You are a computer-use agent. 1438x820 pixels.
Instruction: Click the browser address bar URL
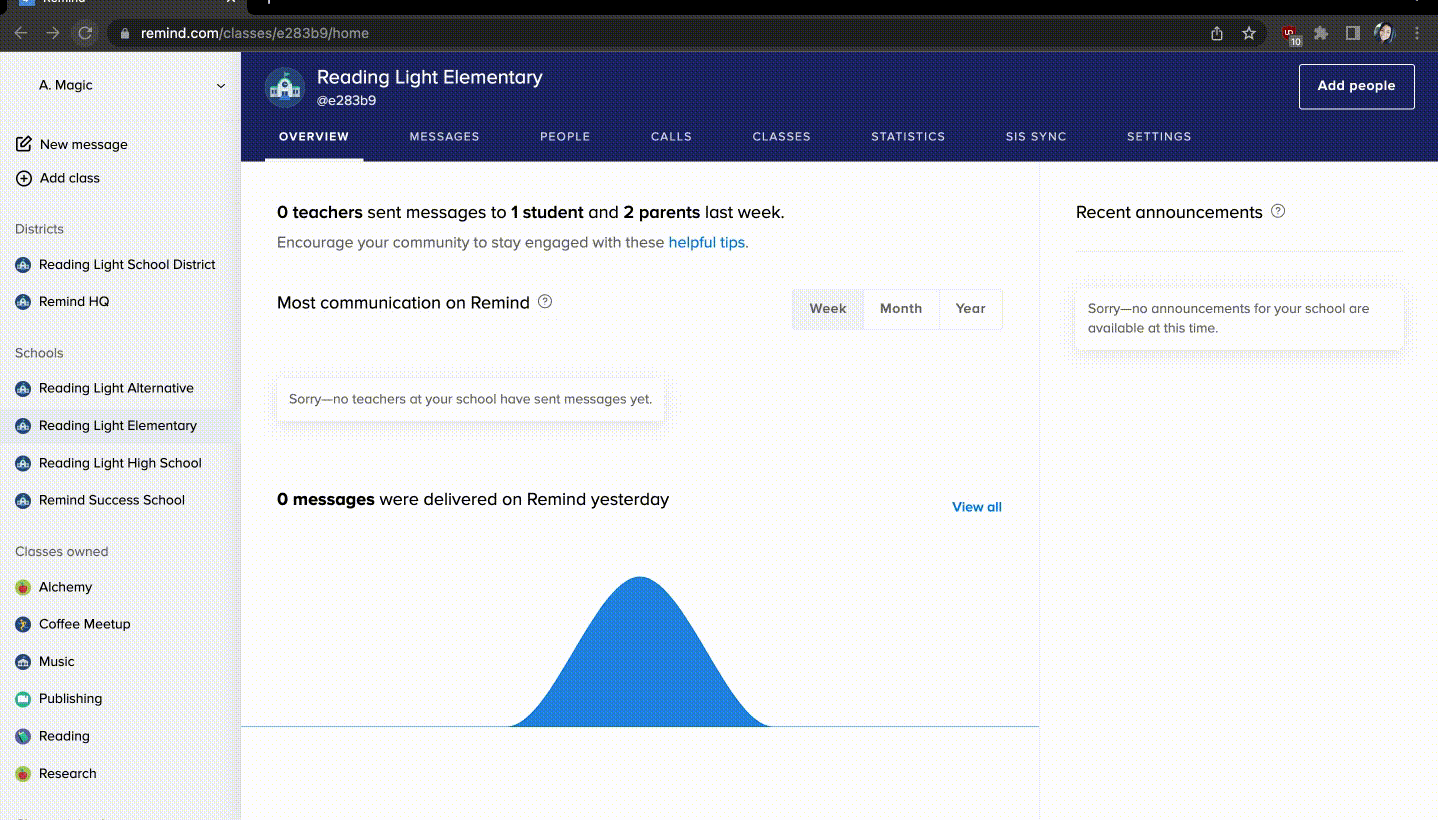tap(254, 33)
